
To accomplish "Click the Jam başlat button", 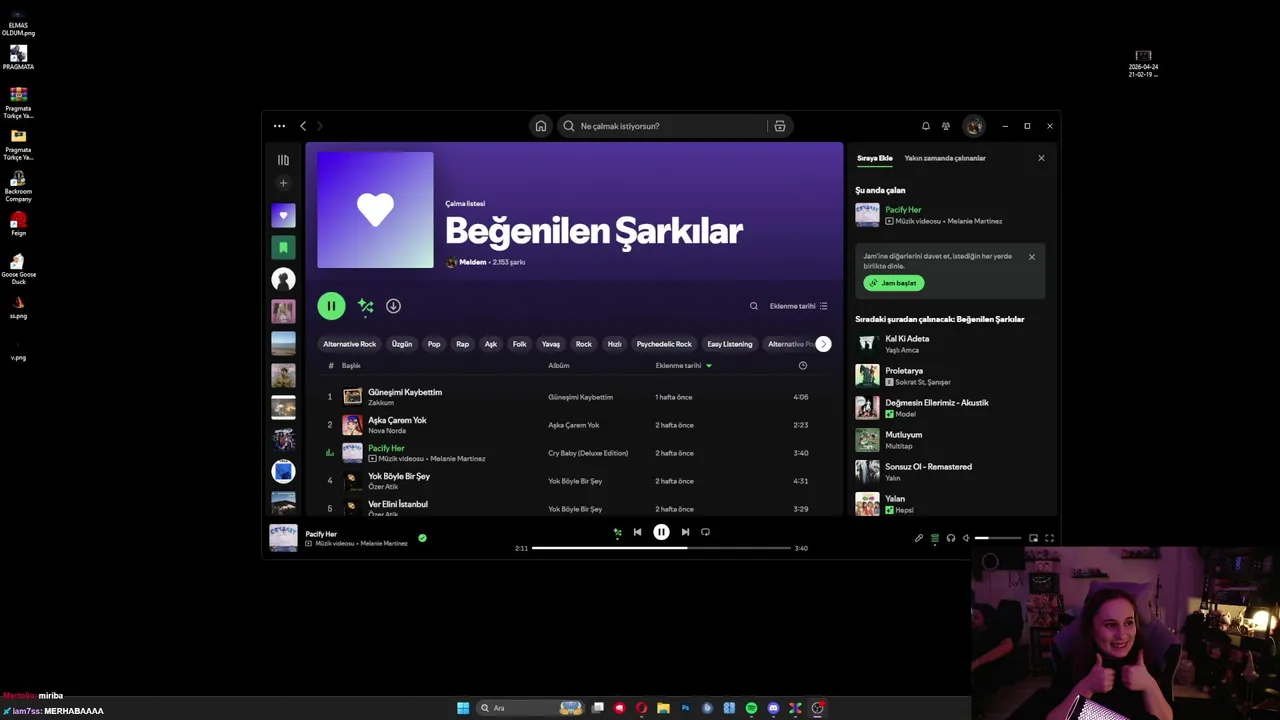I will (x=893, y=283).
